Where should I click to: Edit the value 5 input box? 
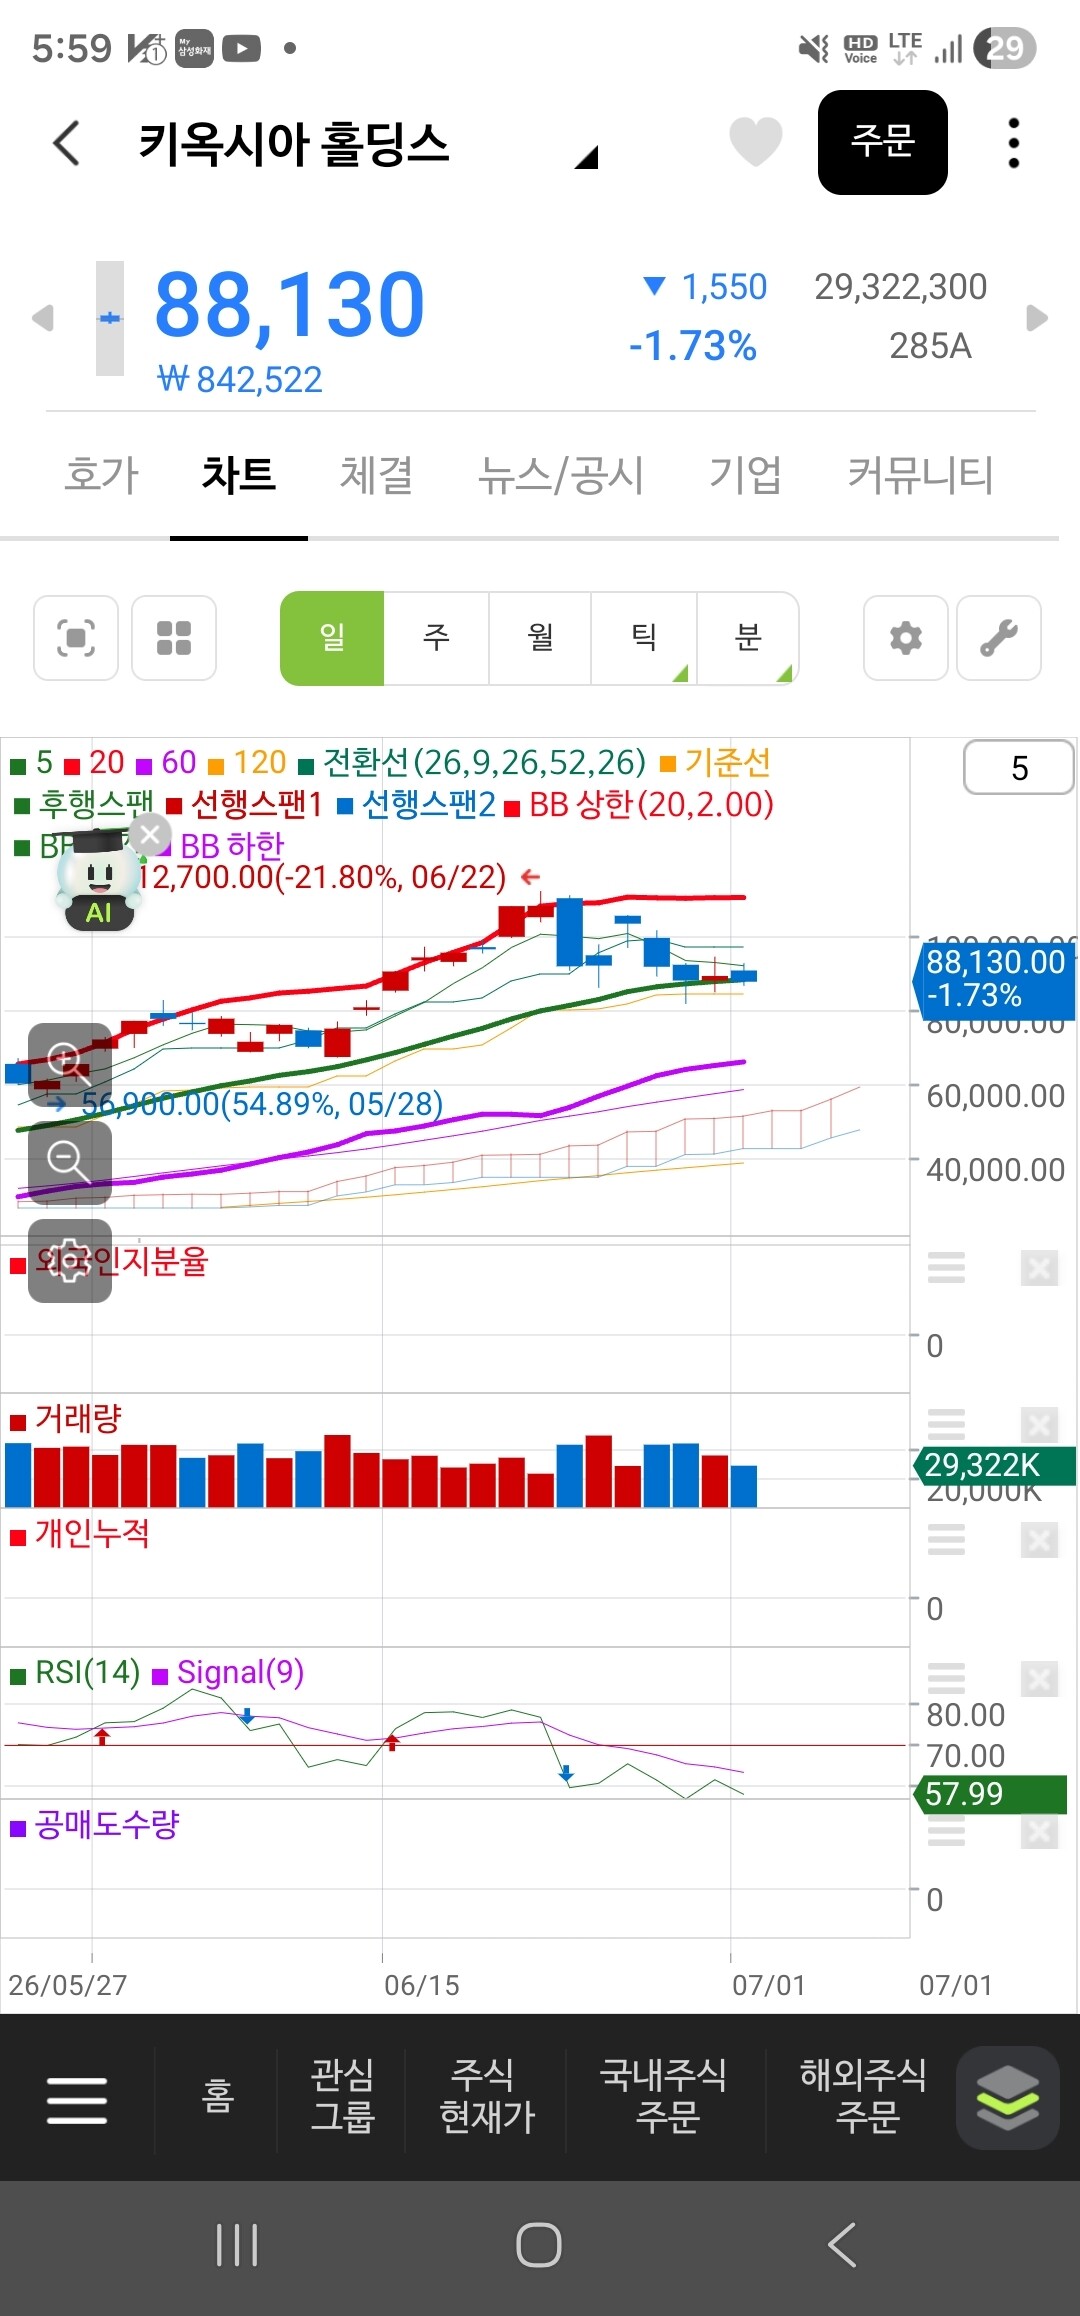pyautogui.click(x=1019, y=768)
